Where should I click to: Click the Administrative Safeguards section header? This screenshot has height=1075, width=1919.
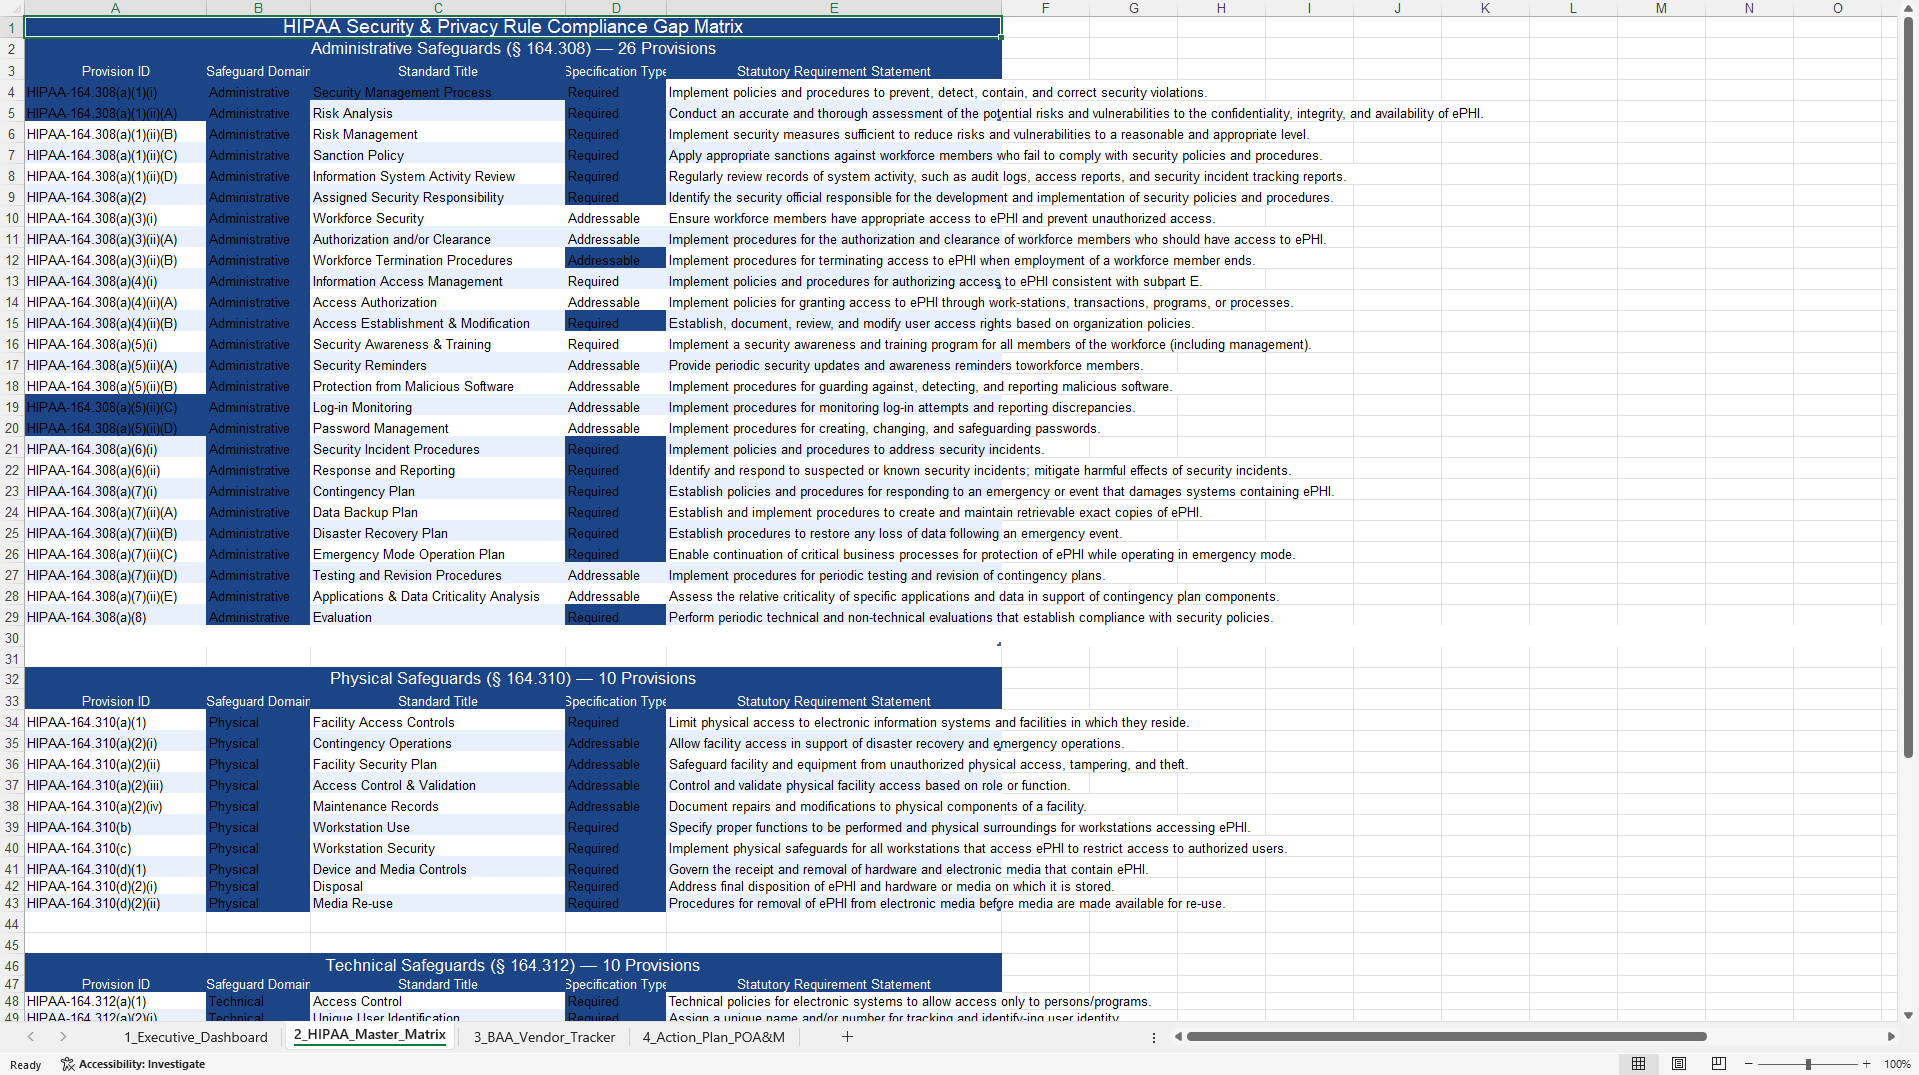click(x=513, y=49)
